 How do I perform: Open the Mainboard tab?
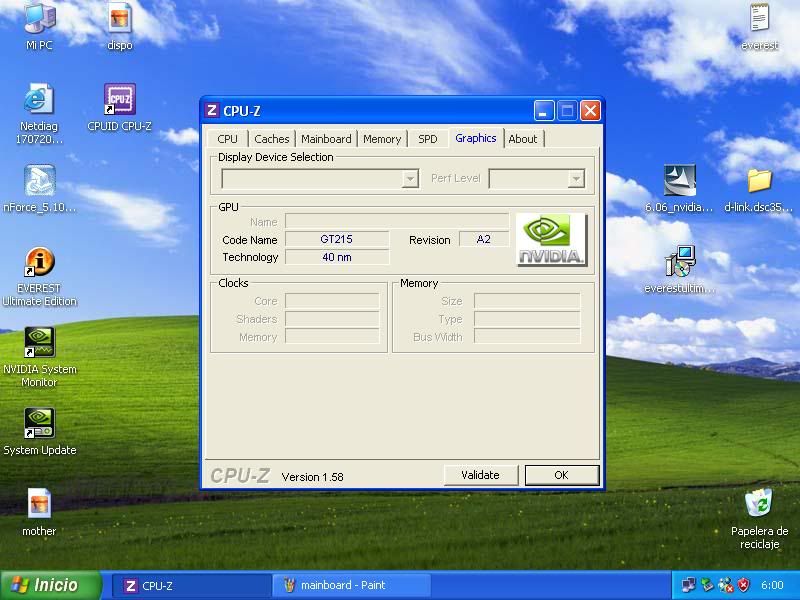point(326,139)
